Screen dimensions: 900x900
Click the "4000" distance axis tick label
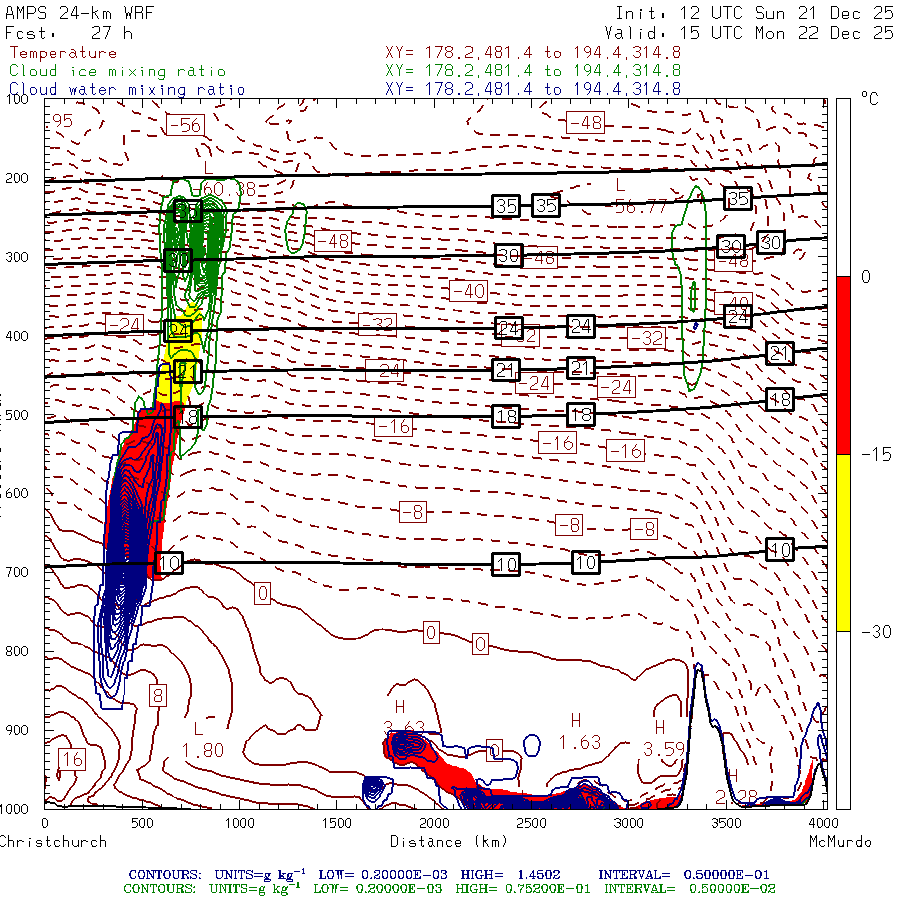point(824,824)
